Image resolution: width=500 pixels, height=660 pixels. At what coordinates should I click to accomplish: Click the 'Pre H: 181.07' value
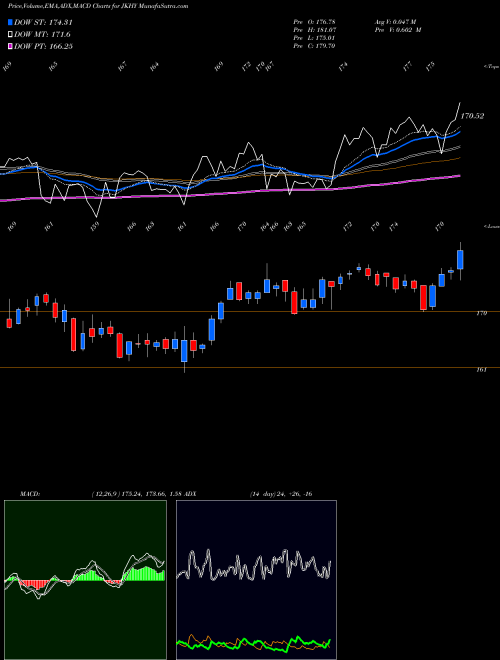[314, 30]
